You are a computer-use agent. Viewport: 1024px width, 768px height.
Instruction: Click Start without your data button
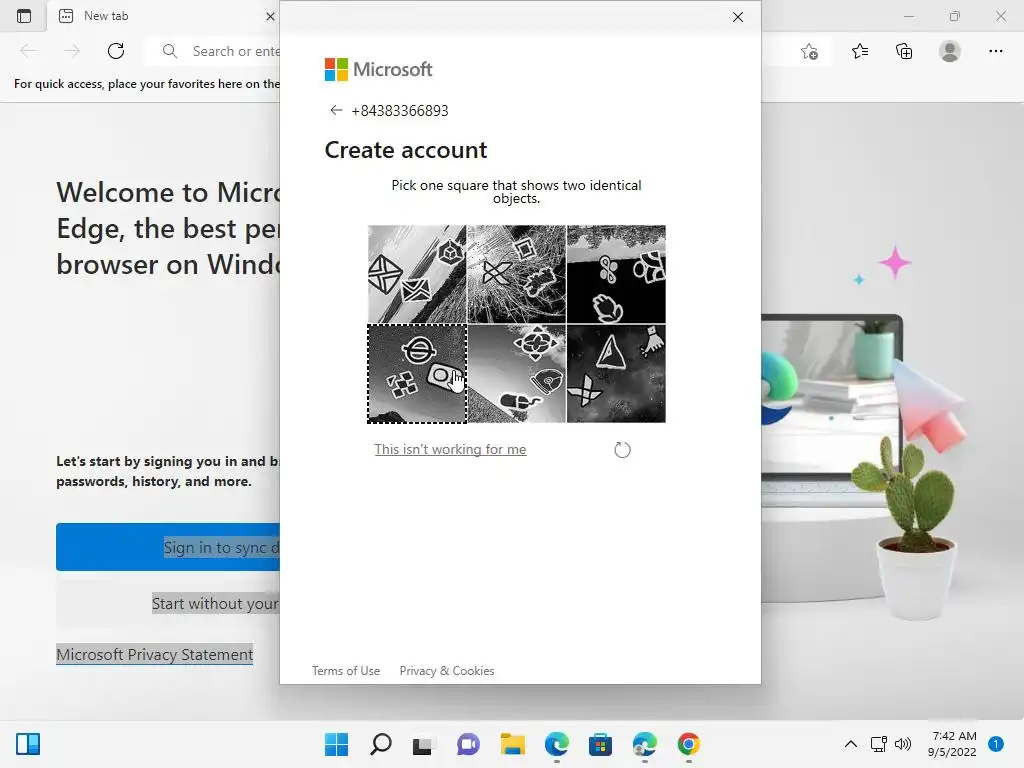168,603
